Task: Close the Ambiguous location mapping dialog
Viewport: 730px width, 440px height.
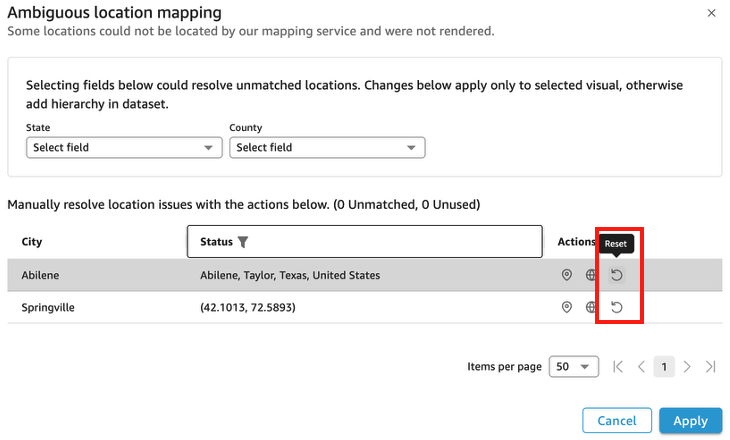Action: (x=711, y=13)
